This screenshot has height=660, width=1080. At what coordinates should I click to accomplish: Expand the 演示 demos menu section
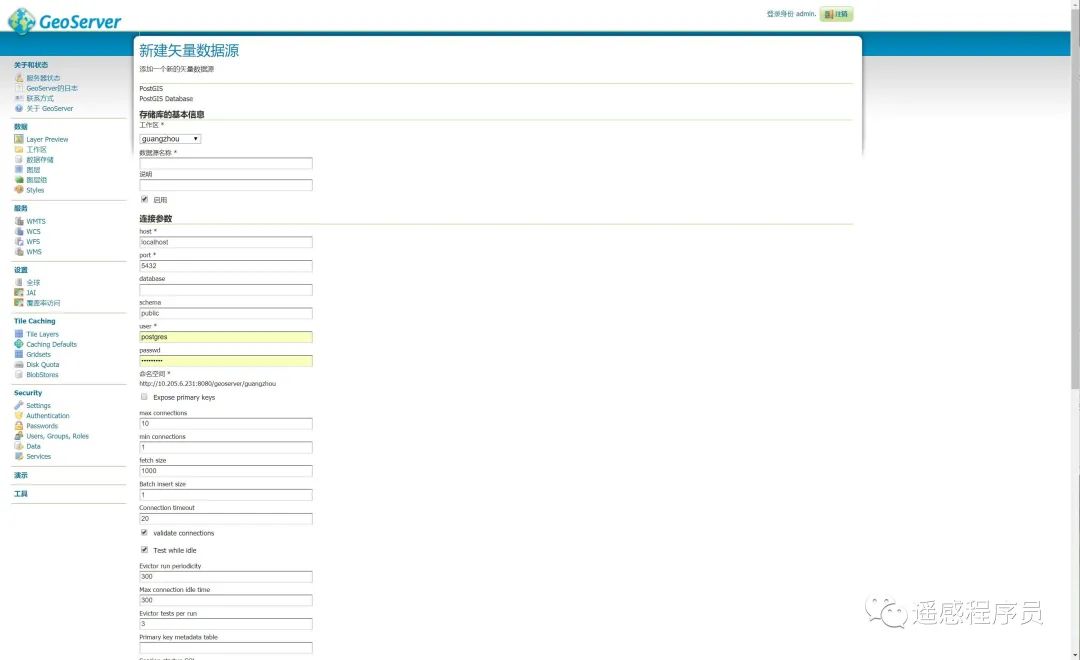tap(21, 475)
